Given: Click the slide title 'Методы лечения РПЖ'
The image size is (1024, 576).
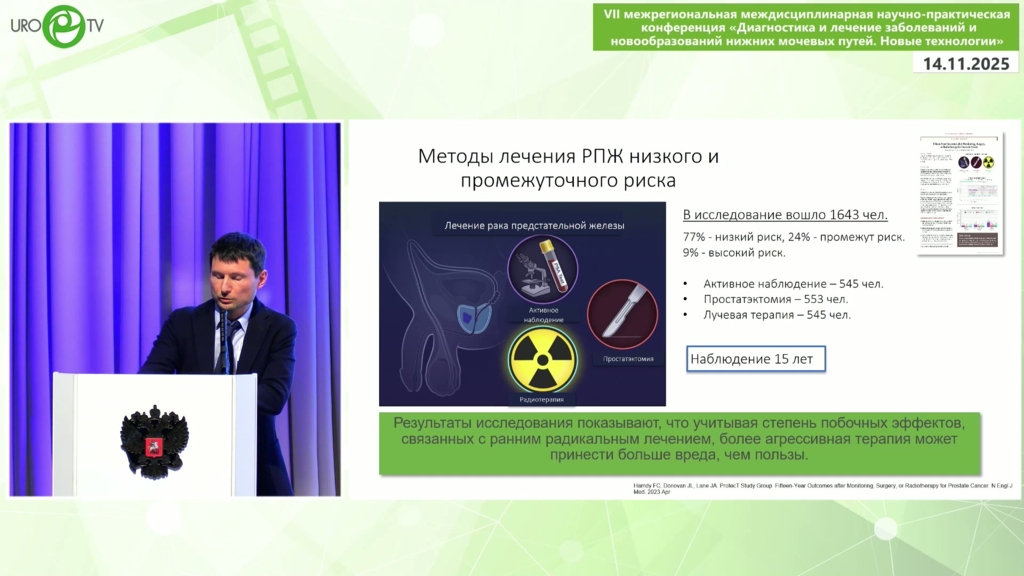Looking at the screenshot, I should pos(567,168).
